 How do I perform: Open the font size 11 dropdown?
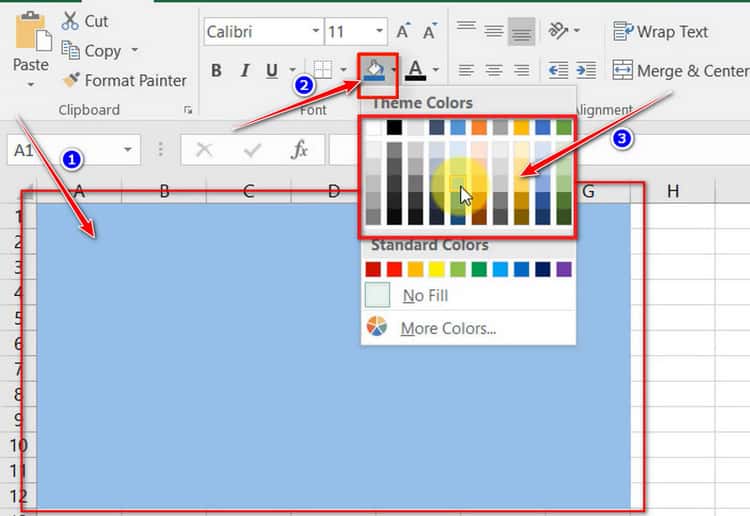coord(379,31)
